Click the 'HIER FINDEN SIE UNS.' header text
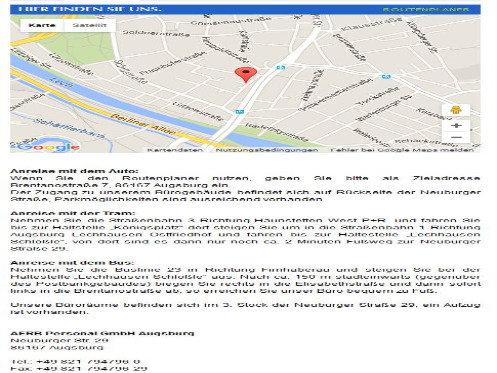This screenshot has height=373, width=497. (89, 9)
